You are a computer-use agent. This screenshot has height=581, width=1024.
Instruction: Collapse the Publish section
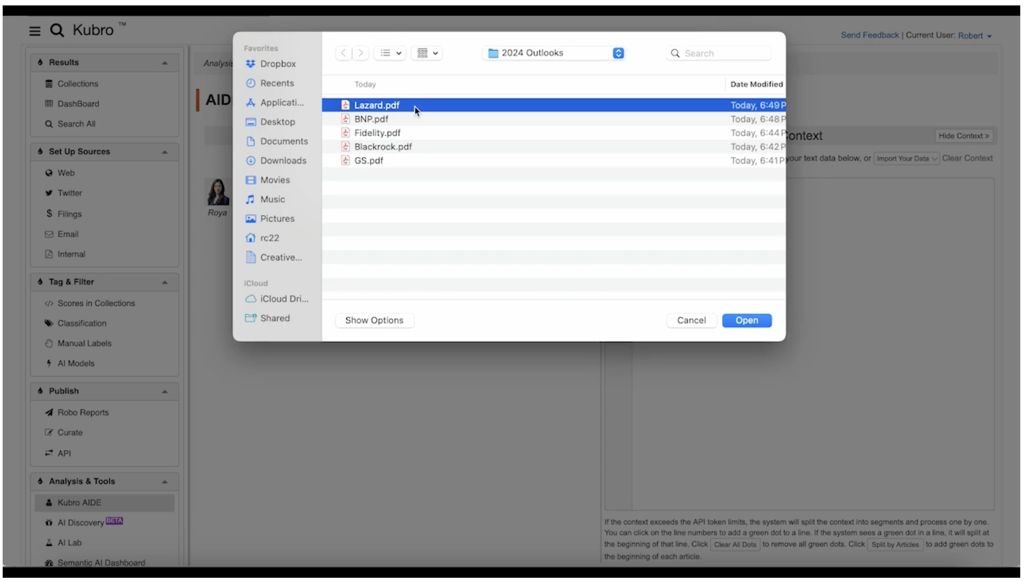tap(165, 392)
